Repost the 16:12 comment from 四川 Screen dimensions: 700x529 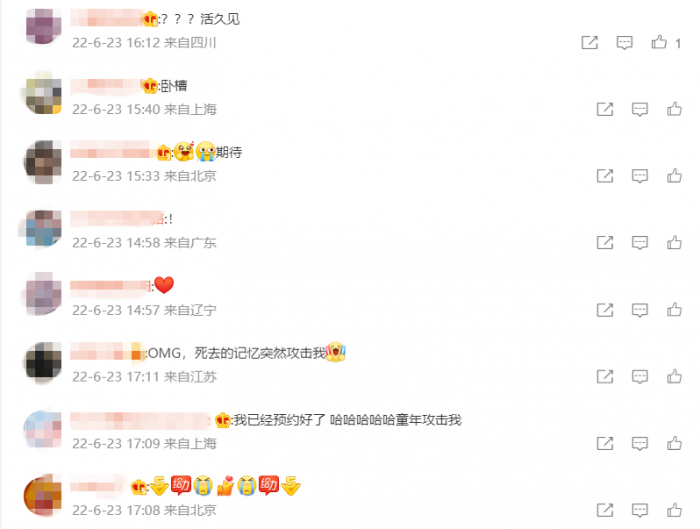pyautogui.click(x=590, y=42)
